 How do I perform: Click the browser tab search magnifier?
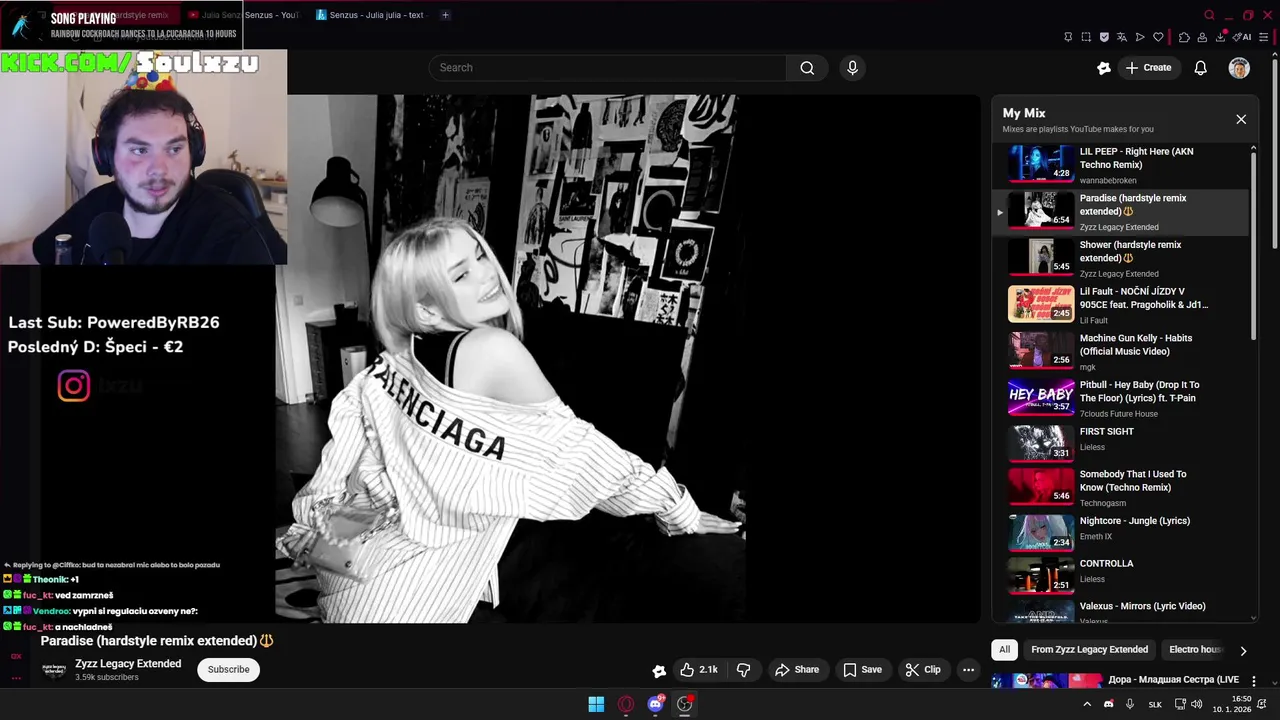pos(1209,15)
